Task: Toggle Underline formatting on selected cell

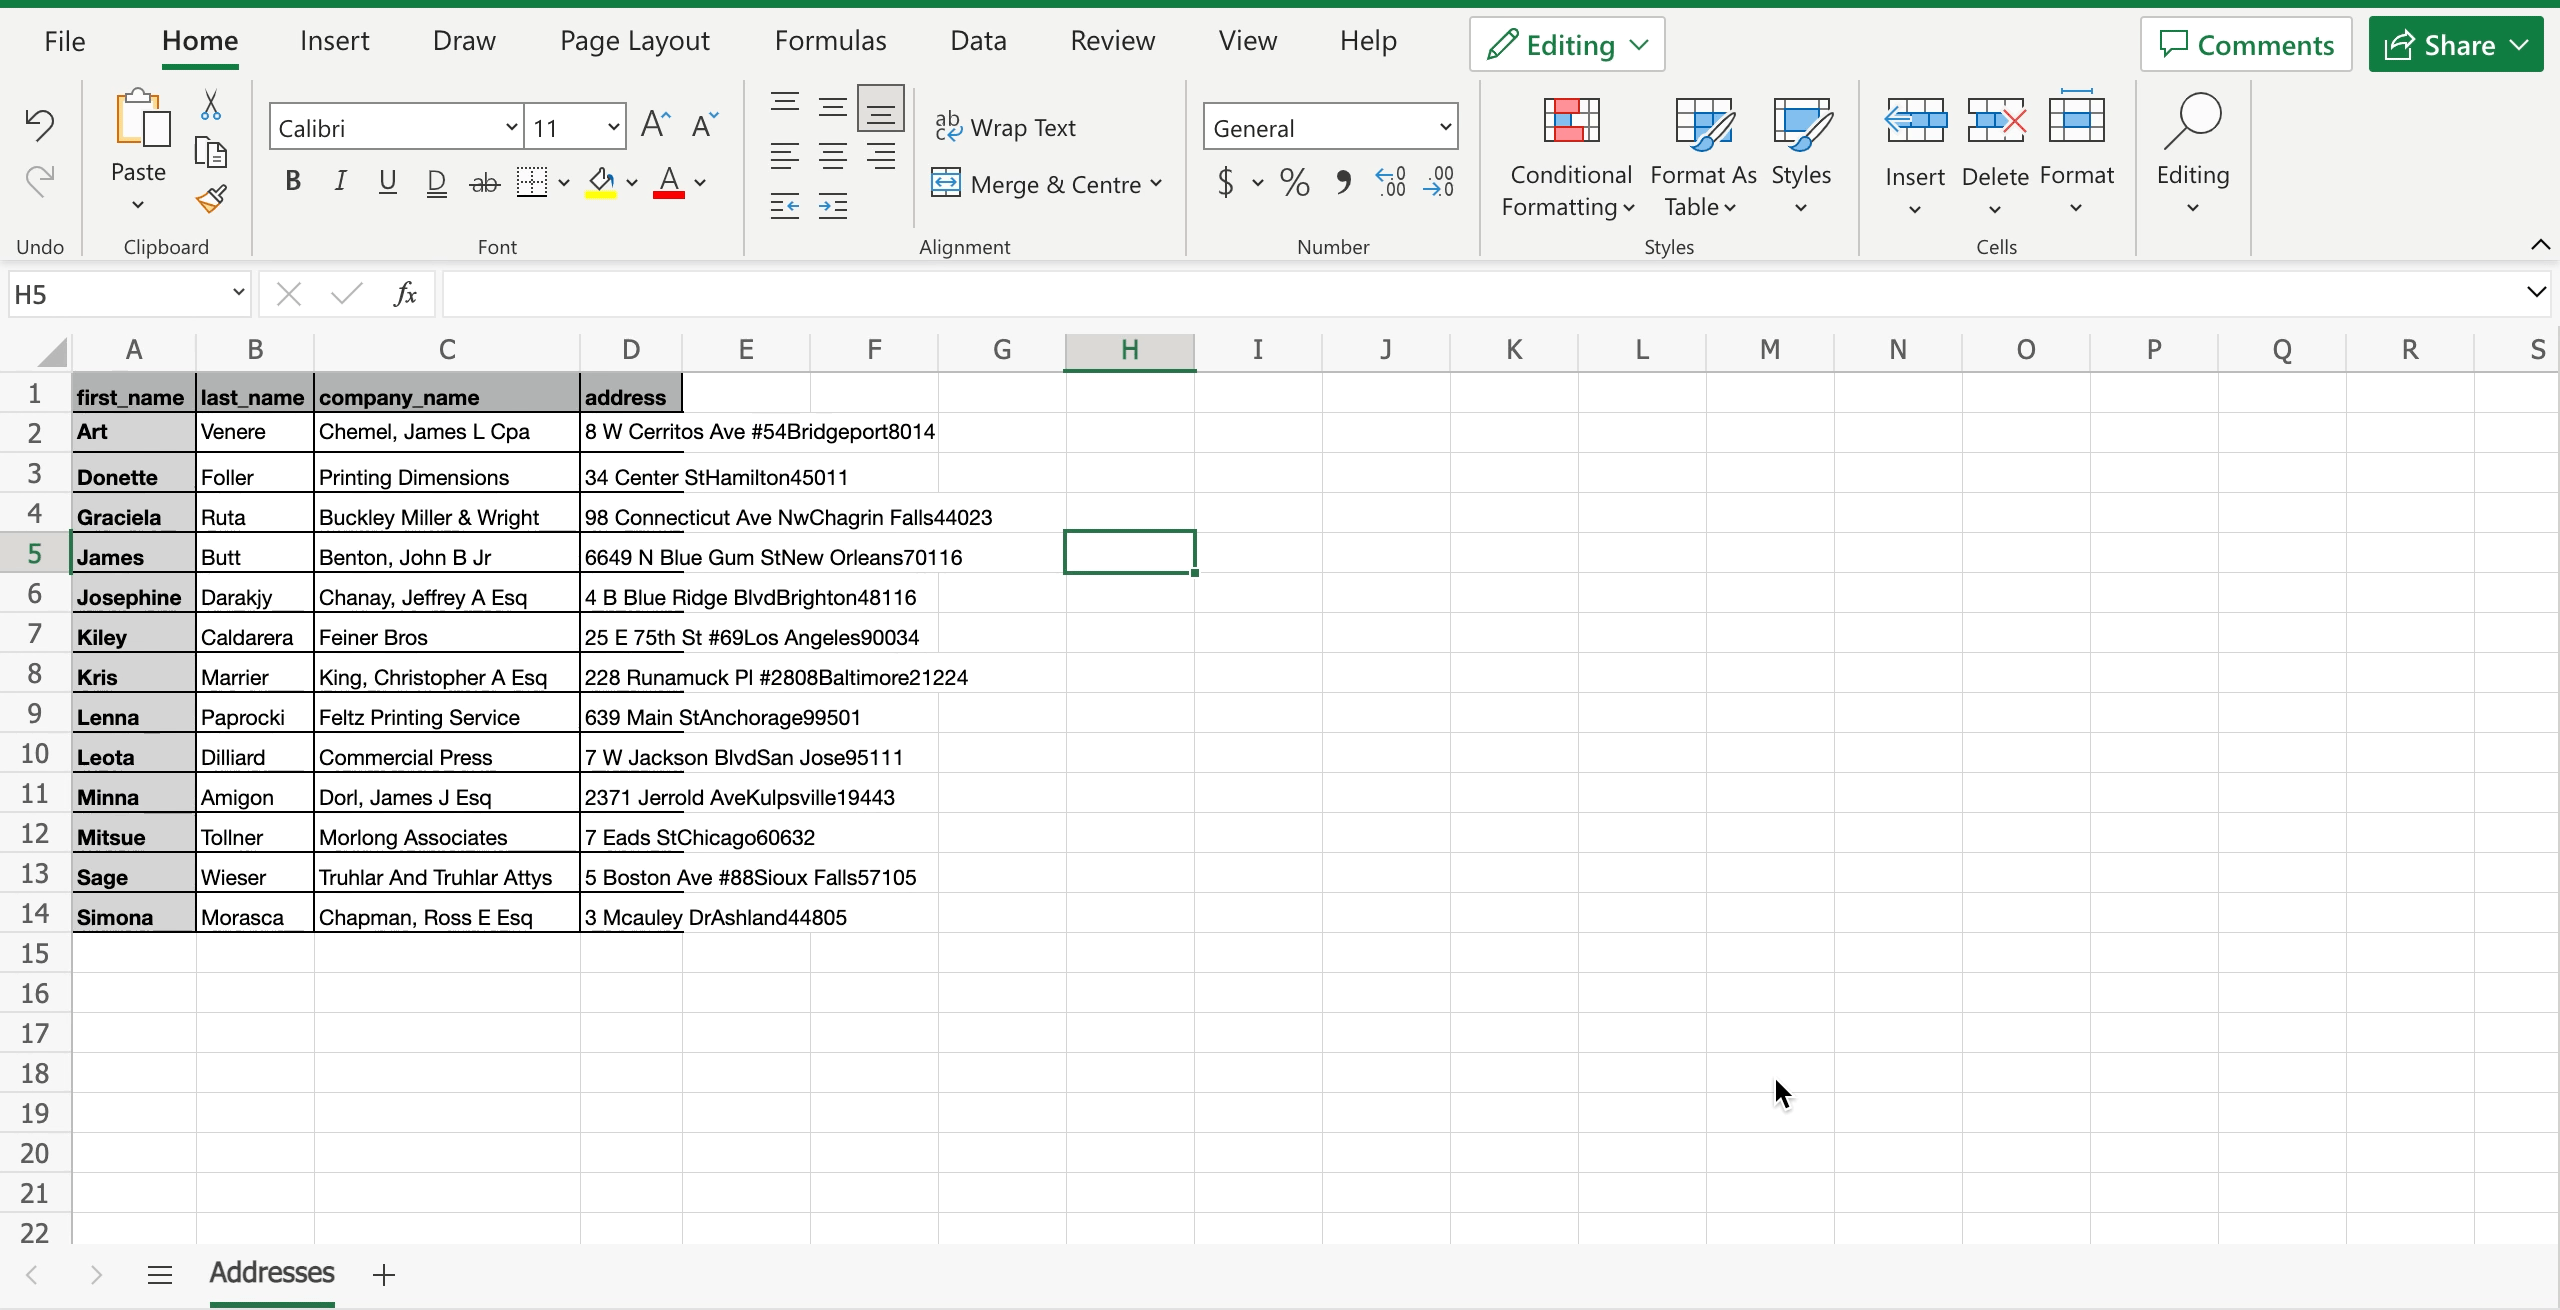Action: 387,182
